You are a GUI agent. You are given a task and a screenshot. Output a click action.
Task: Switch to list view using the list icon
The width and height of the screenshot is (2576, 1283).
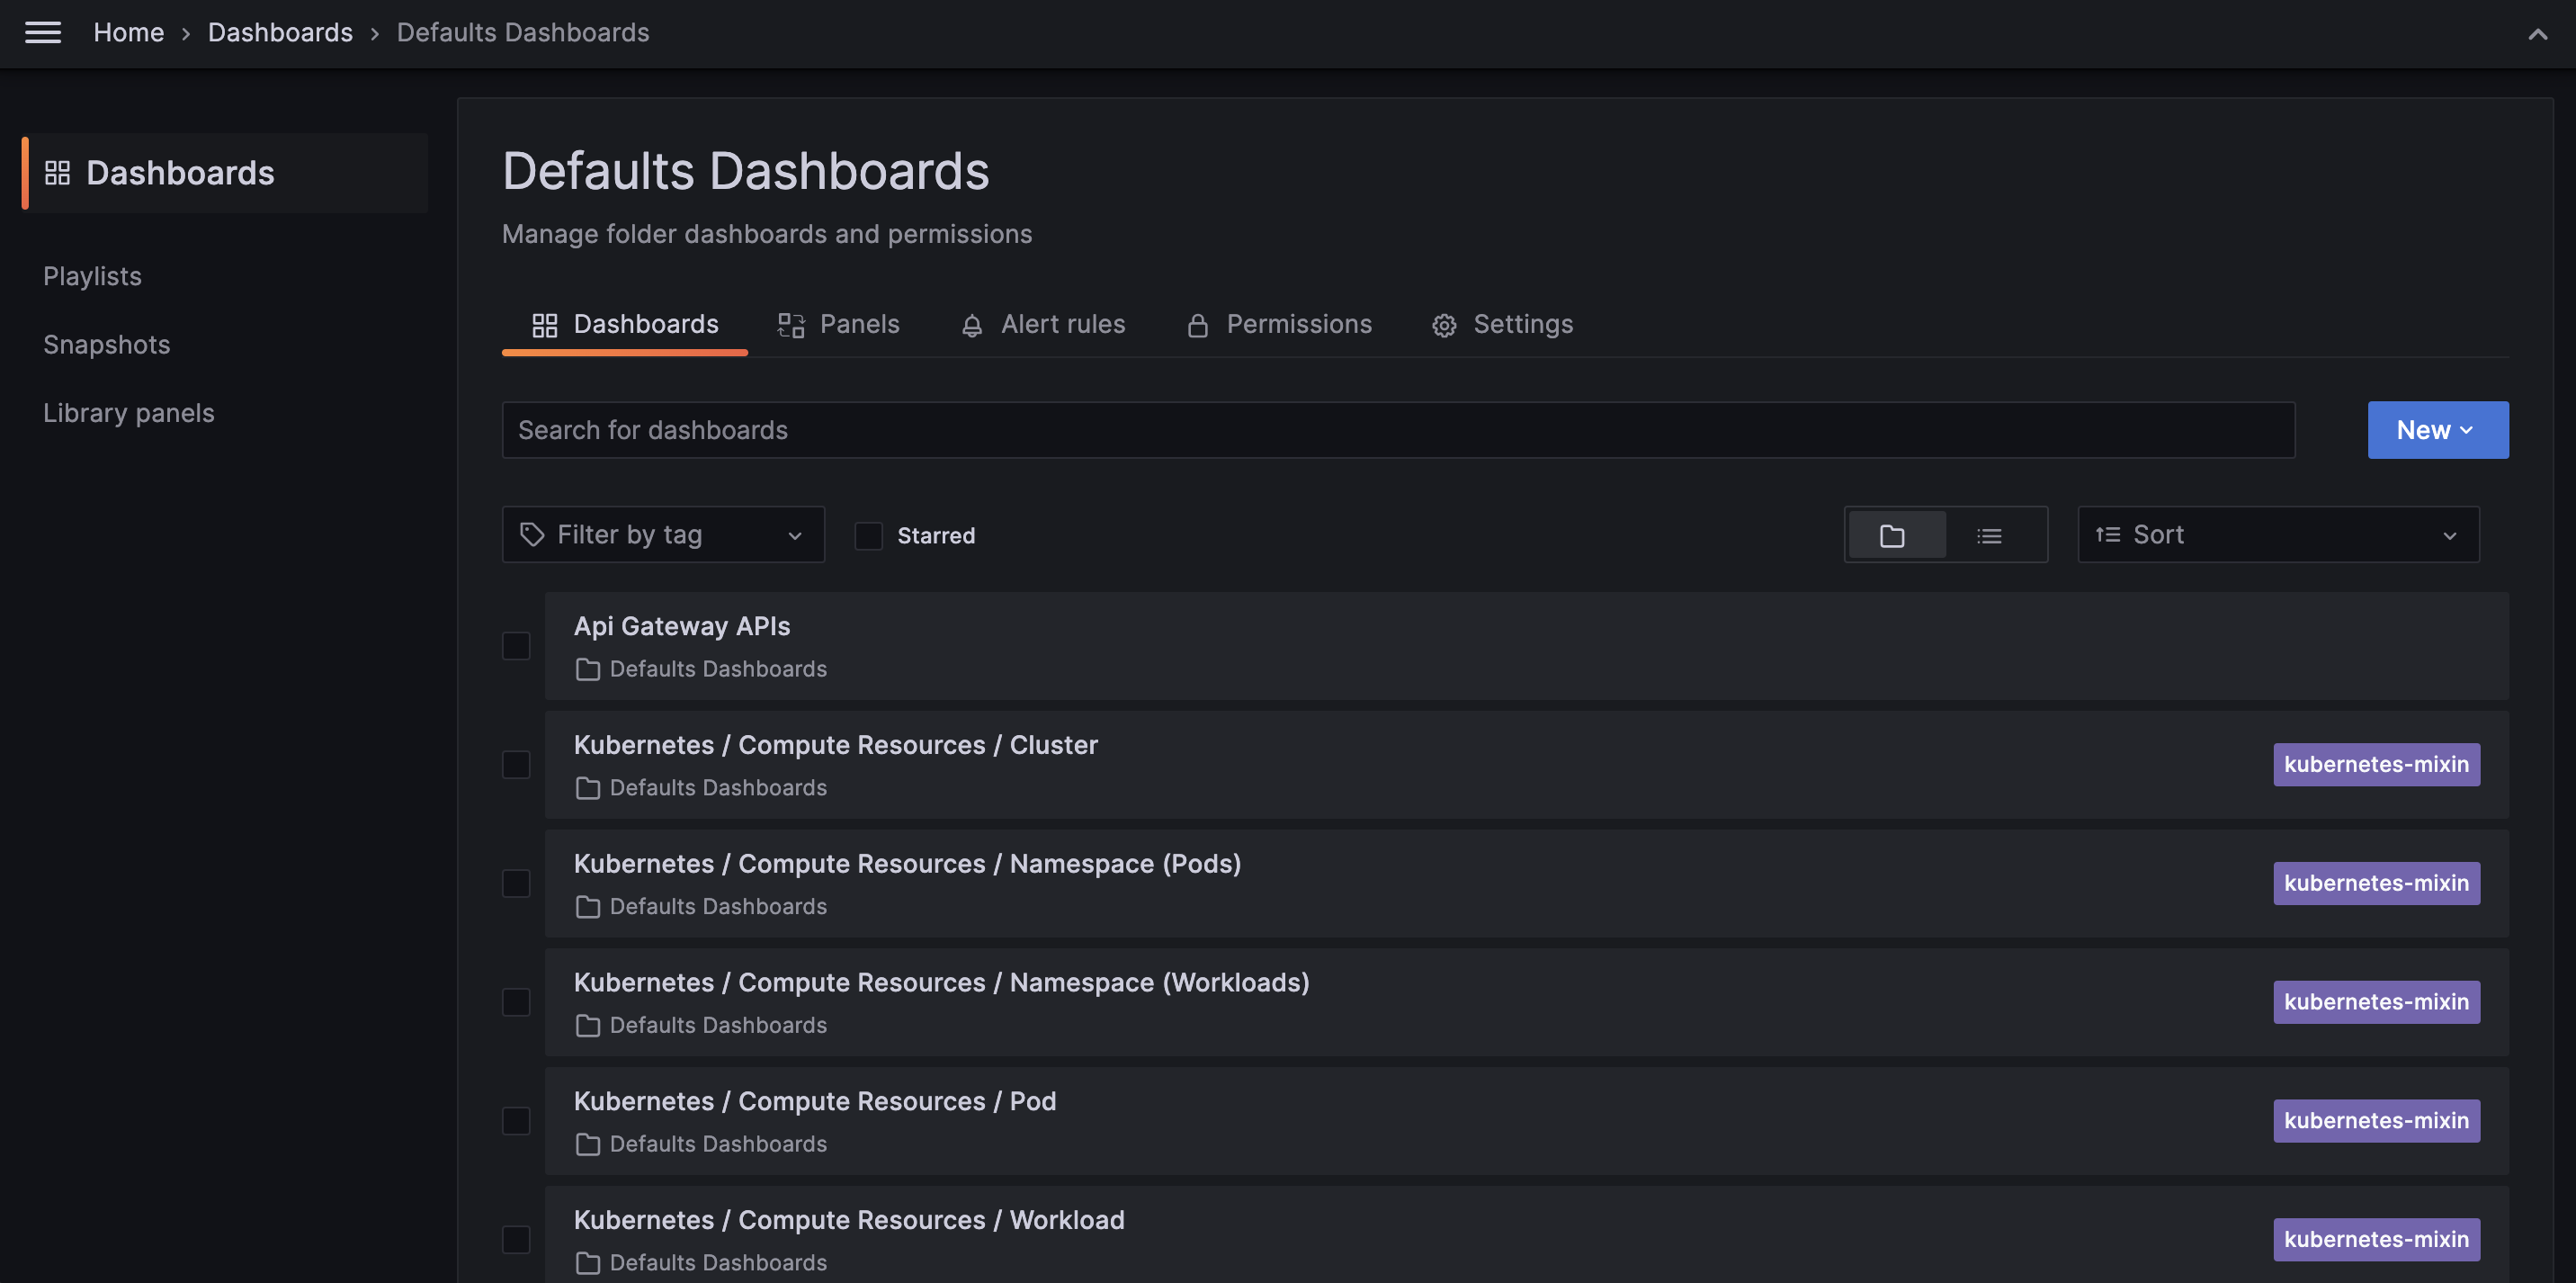coord(1990,534)
